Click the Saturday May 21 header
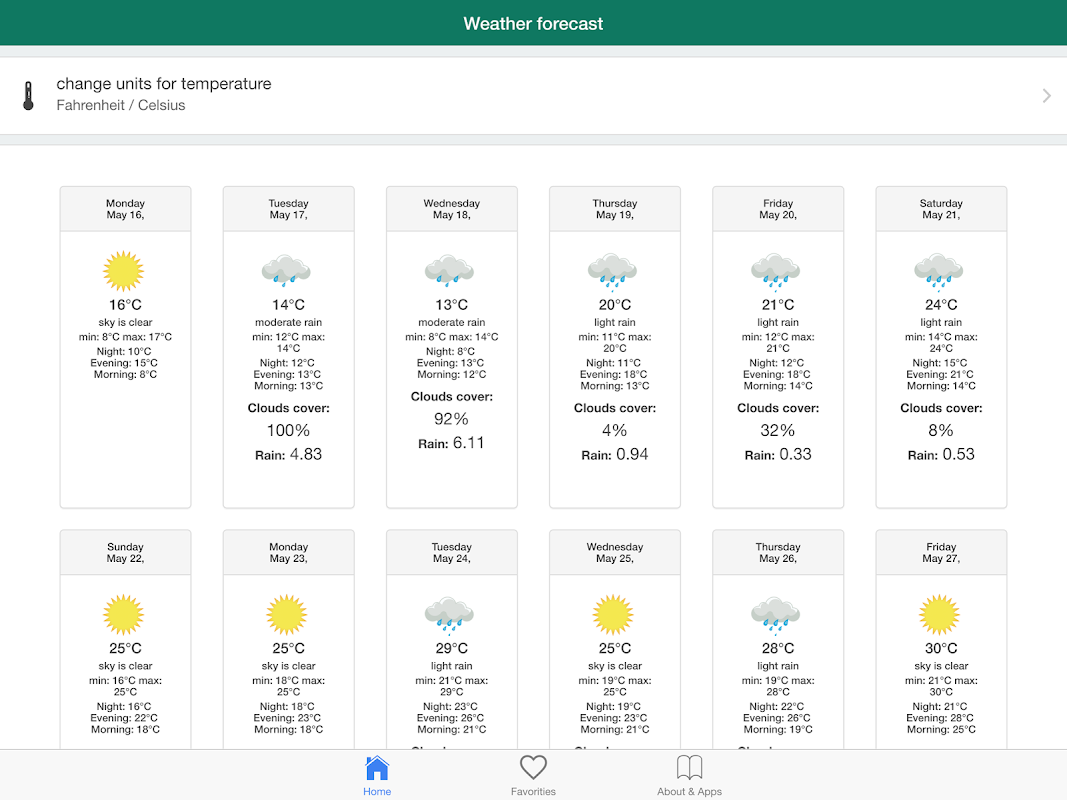This screenshot has height=800, width=1067. tap(941, 209)
